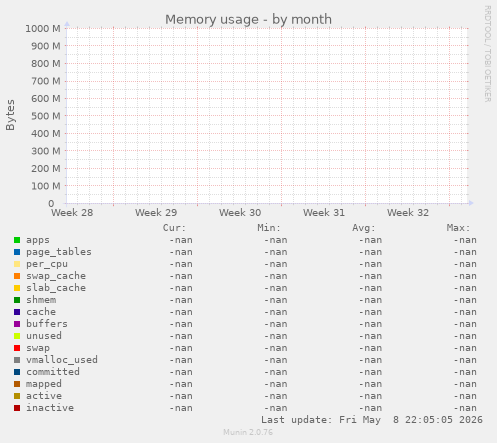Click the vmalloc_used gray swatch
Image resolution: width=497 pixels, height=443 pixels.
point(17,360)
